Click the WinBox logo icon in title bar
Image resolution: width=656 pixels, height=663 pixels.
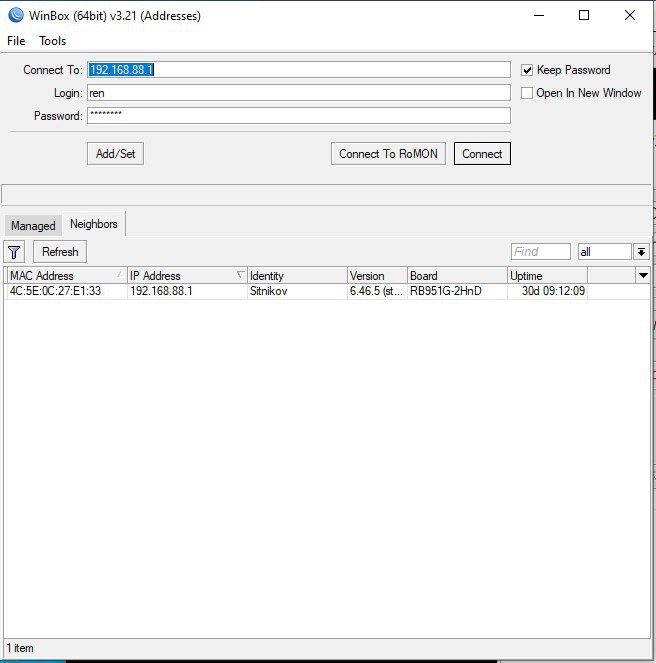16,15
